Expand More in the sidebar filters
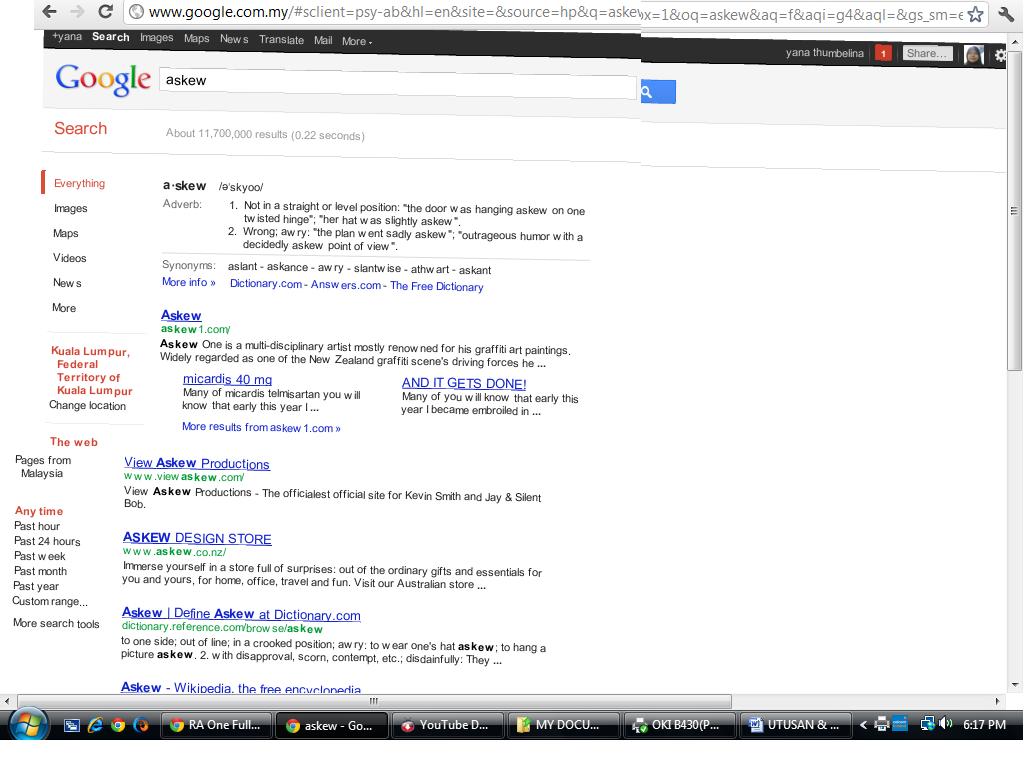Image resolution: width=1024 pixels, height=768 pixels. [64, 308]
